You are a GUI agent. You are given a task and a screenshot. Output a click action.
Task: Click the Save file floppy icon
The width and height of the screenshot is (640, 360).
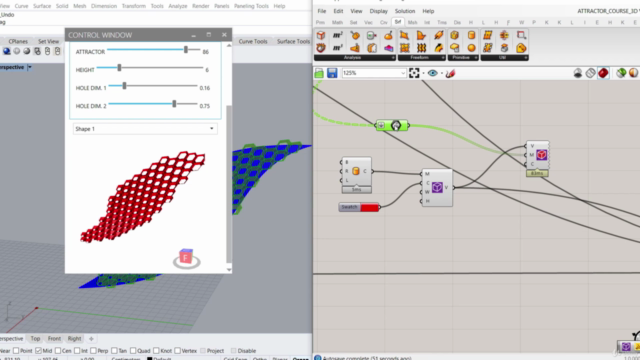pos(332,73)
